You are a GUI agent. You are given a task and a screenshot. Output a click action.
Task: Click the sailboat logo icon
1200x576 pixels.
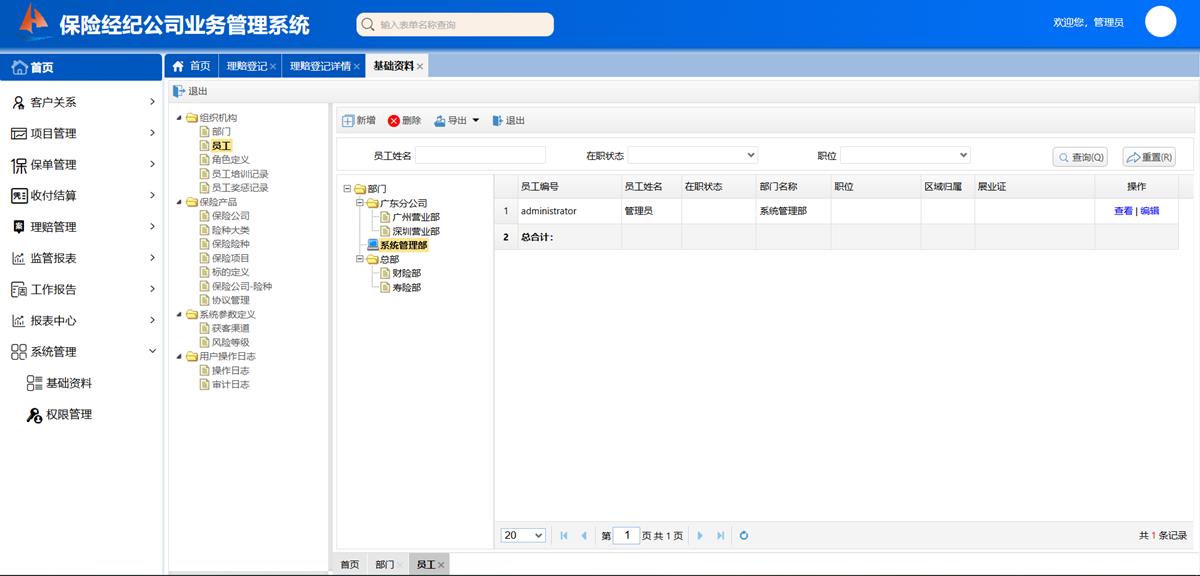[33, 19]
